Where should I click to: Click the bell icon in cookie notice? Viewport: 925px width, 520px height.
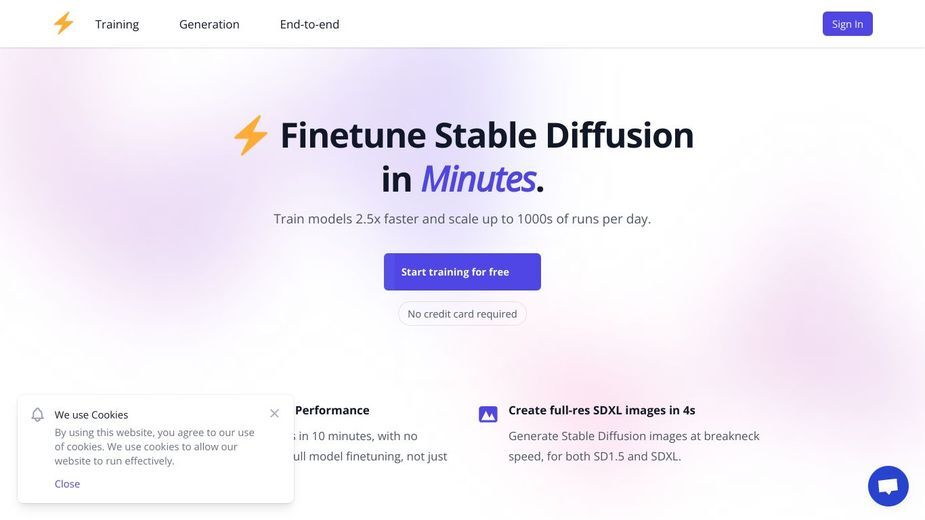click(x=38, y=415)
